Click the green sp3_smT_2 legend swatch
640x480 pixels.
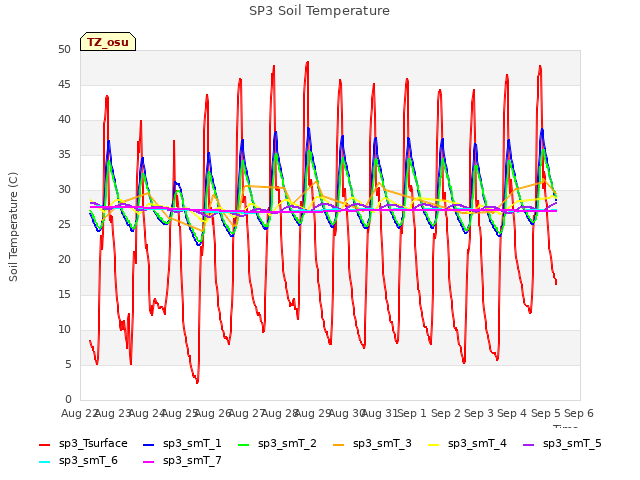[x=244, y=444]
